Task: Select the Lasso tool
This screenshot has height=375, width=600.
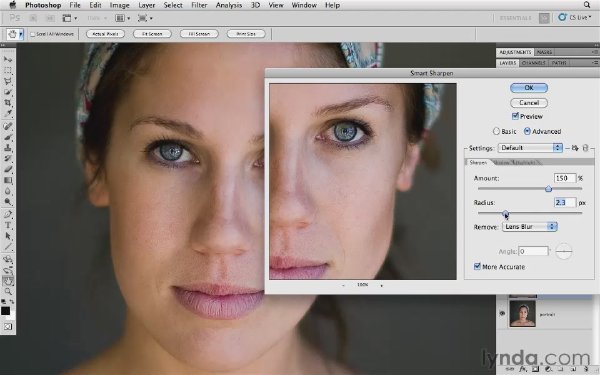Action: pyautogui.click(x=8, y=81)
